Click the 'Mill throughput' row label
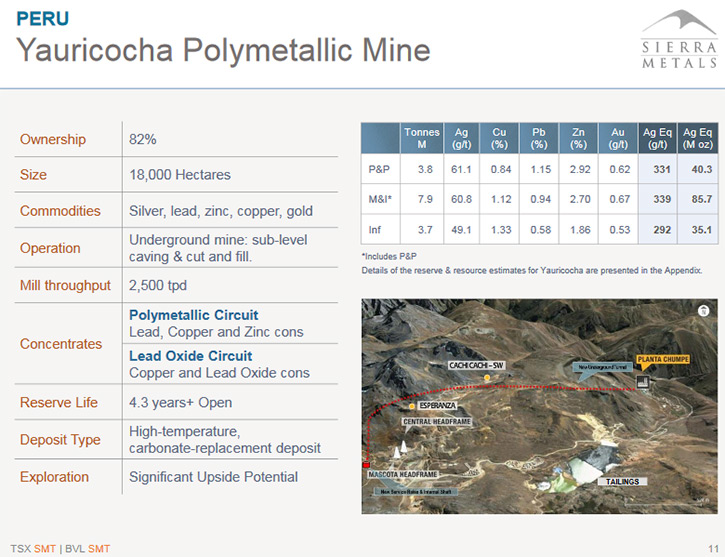 (x=65, y=285)
